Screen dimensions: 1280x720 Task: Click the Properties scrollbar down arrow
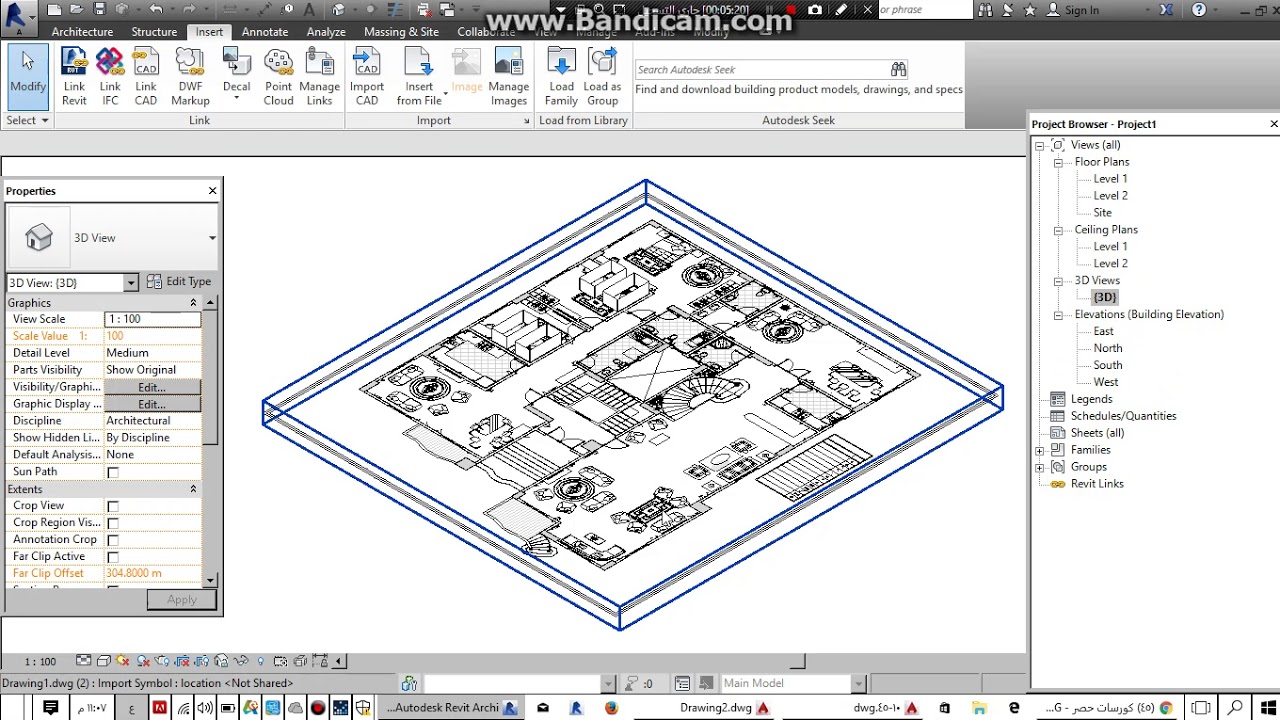coord(210,580)
